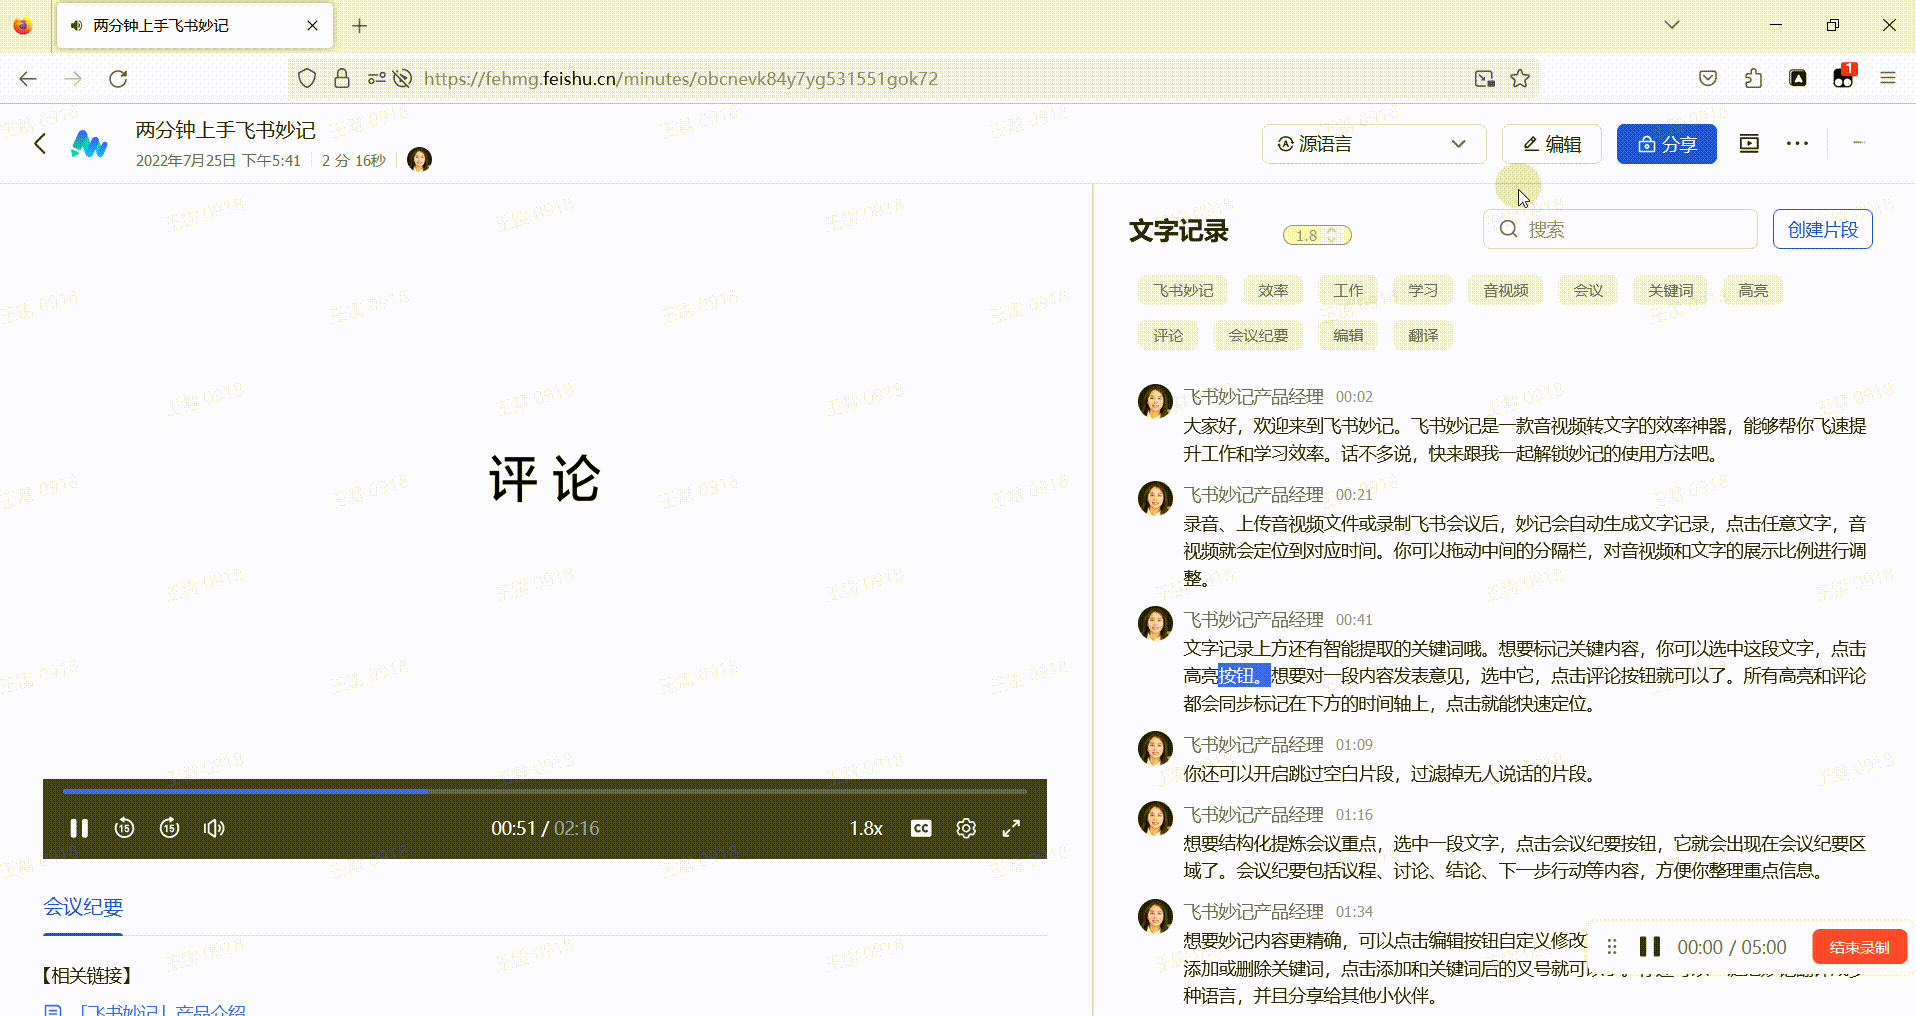Viewport: 1916px width, 1016px height.
Task: Open the site lock security info
Action: [x=342, y=79]
